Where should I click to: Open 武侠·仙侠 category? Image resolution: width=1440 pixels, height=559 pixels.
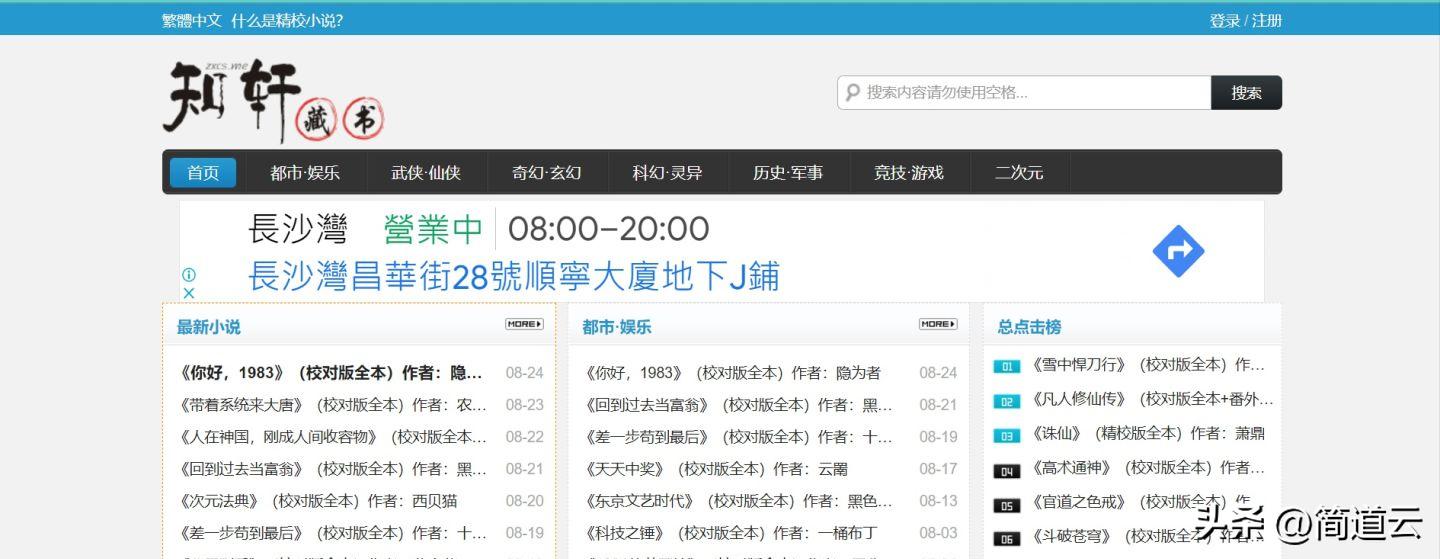click(x=426, y=172)
